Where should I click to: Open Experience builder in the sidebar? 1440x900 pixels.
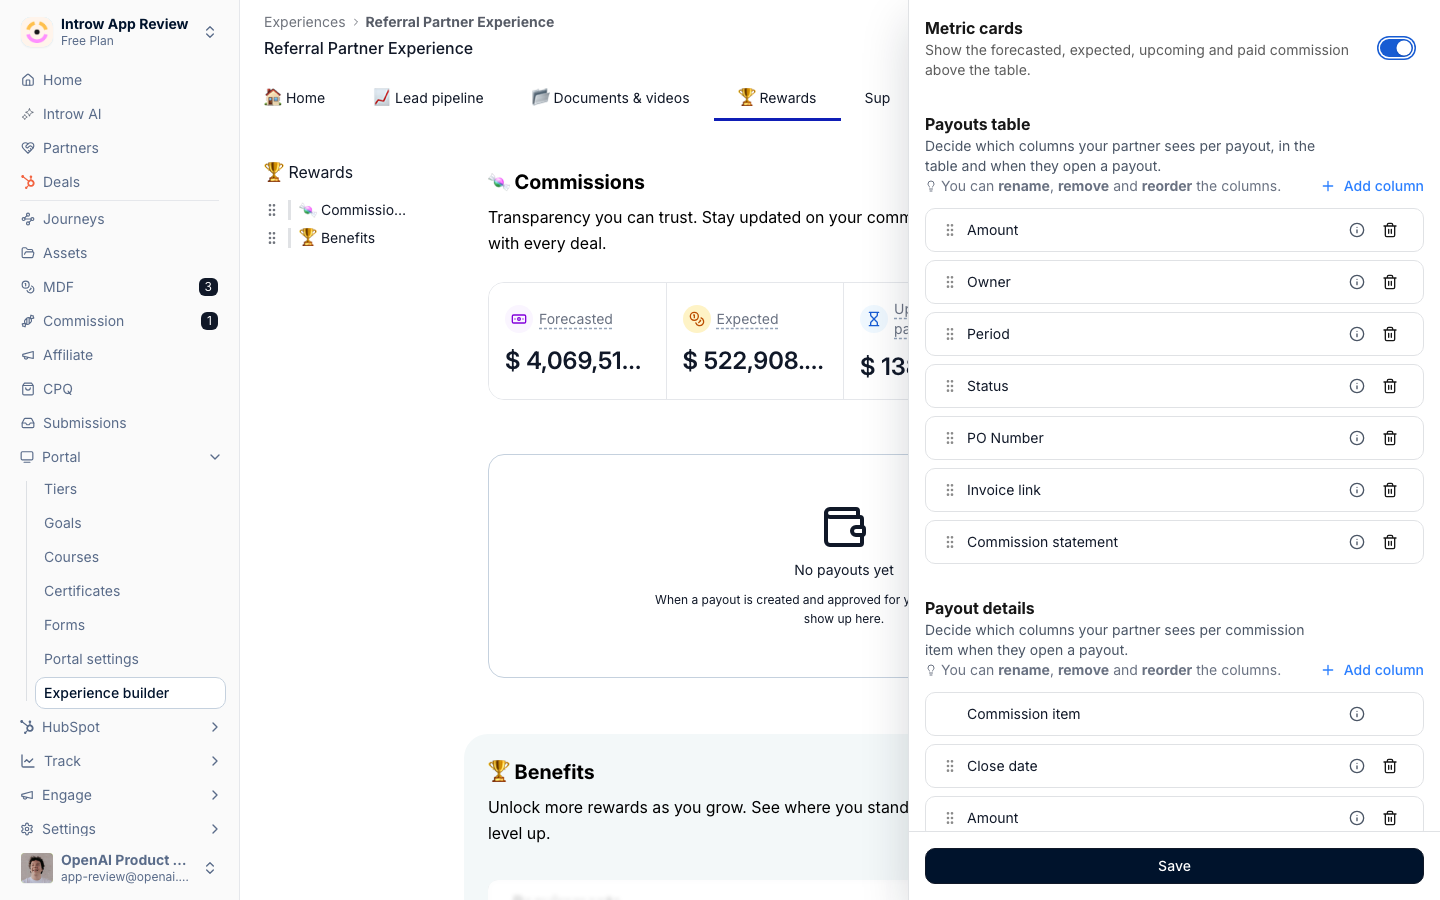coord(130,693)
